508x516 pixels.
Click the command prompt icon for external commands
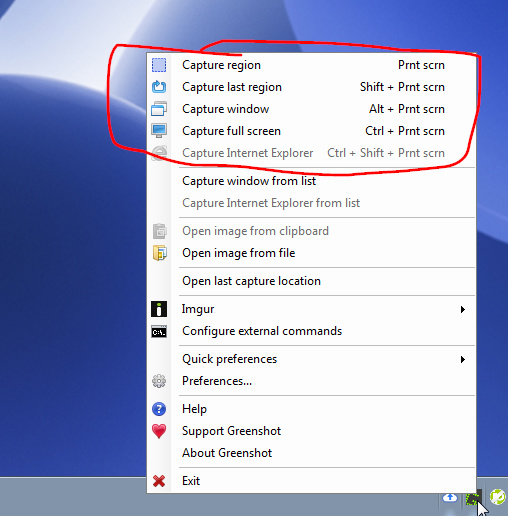pyautogui.click(x=159, y=331)
